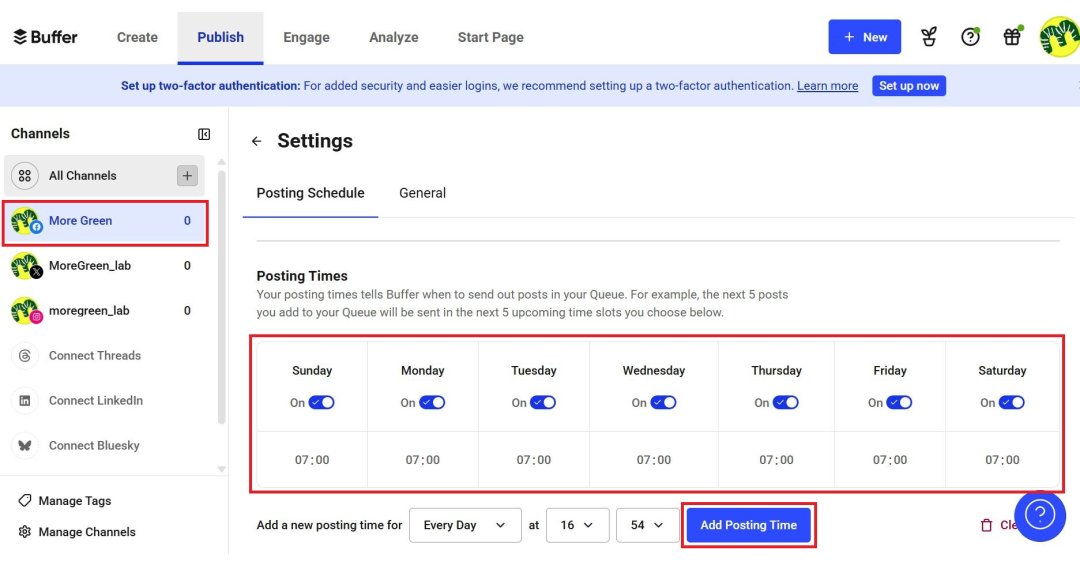Image resolution: width=1080 pixels, height=566 pixels.
Task: Click the Wednesday 07:00 time slot
Action: pos(654,460)
